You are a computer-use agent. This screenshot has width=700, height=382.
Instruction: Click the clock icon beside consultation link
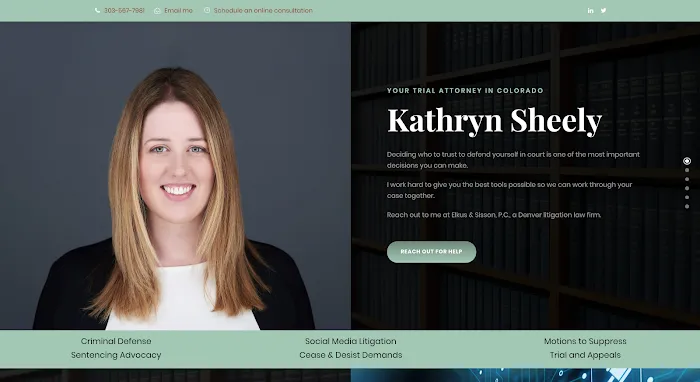207,10
